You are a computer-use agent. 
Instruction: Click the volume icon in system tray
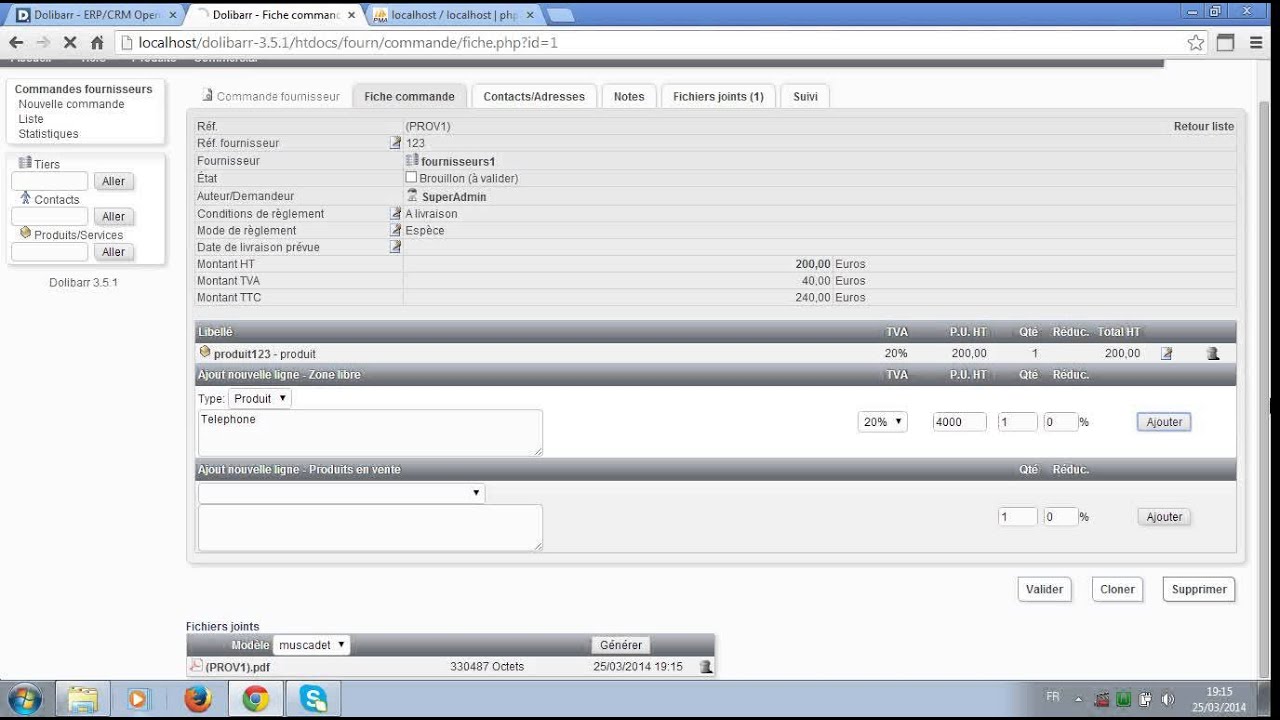[1167, 699]
